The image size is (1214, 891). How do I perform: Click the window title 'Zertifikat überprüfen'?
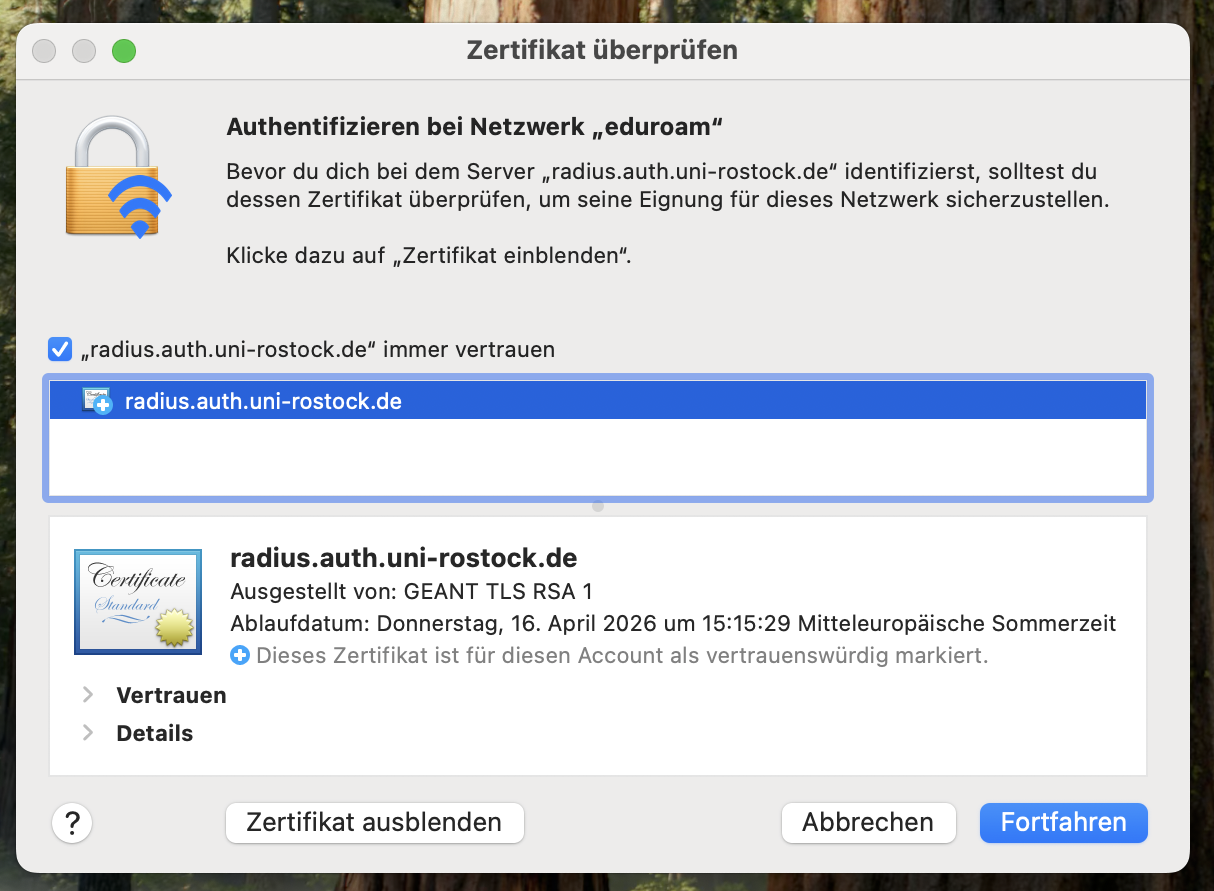(x=602, y=50)
